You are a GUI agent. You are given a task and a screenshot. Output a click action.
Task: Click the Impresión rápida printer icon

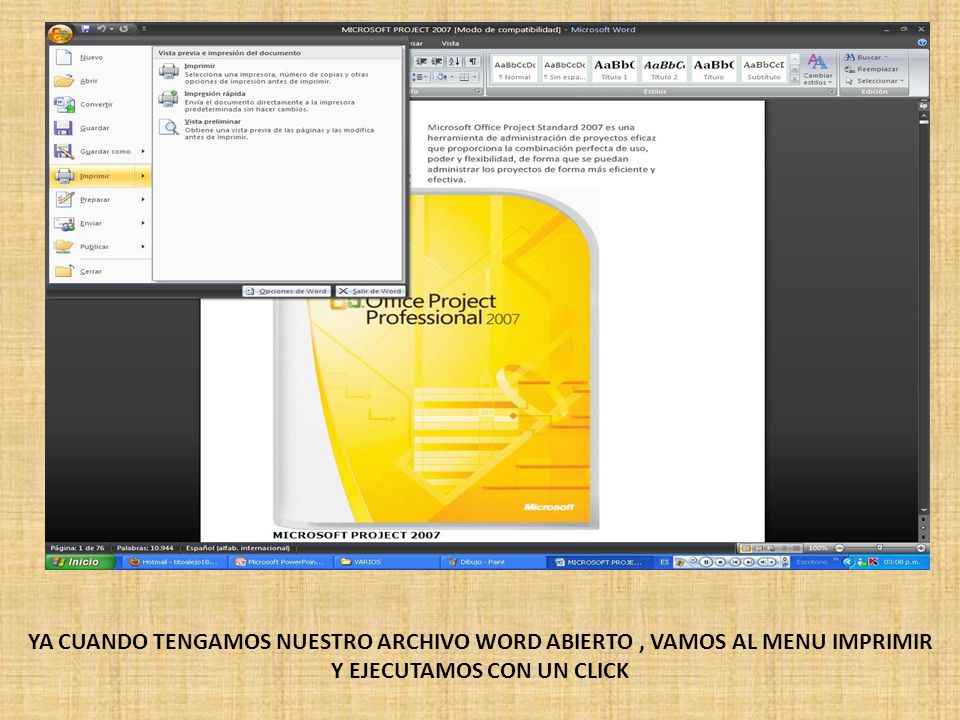169,99
